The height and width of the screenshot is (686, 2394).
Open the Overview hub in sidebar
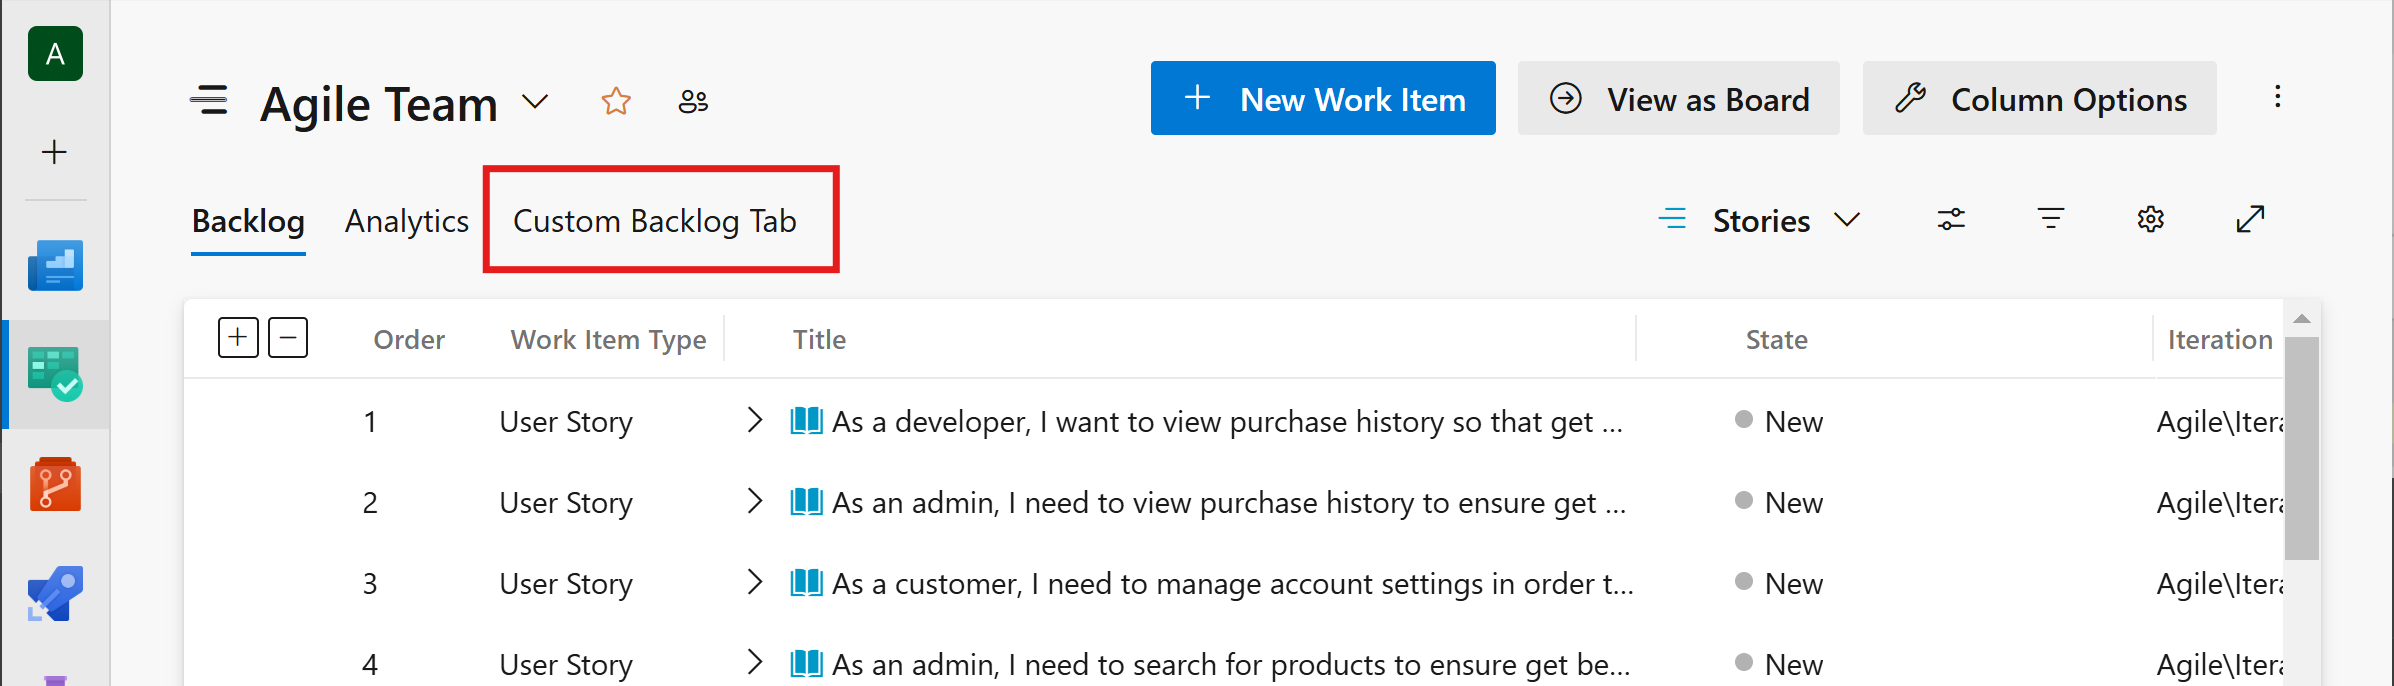pyautogui.click(x=55, y=266)
